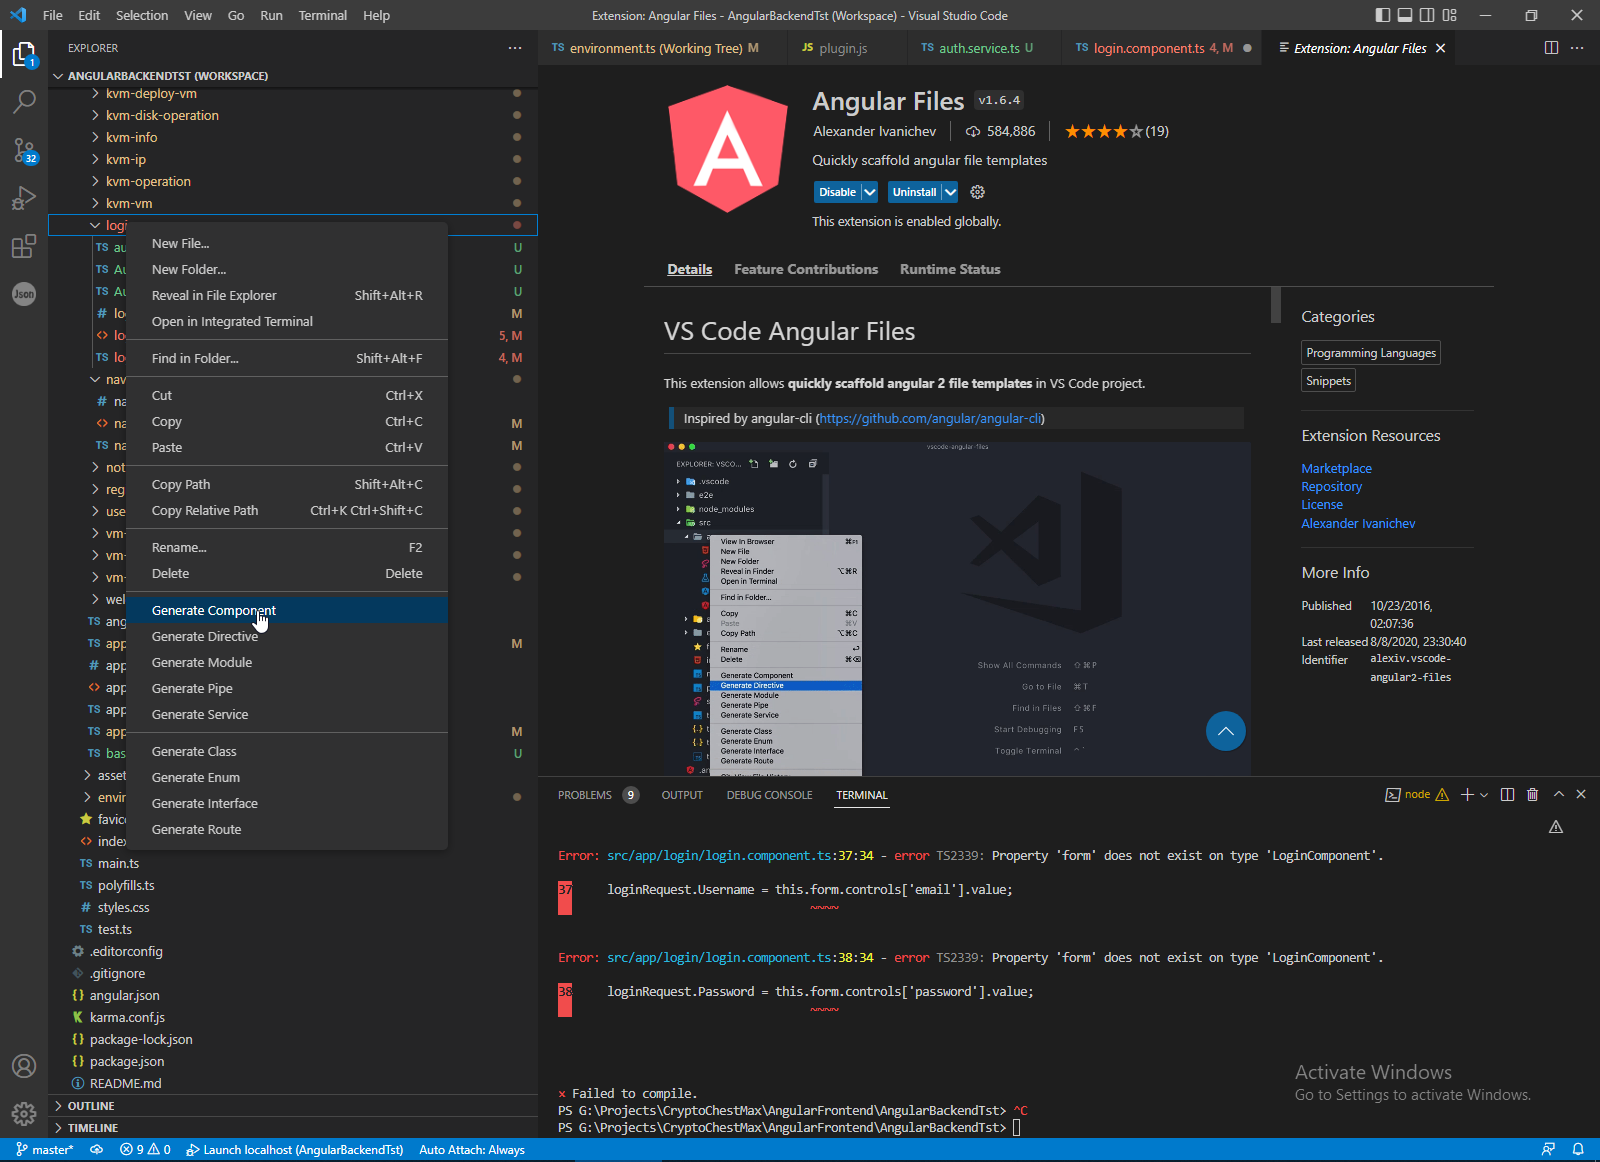This screenshot has width=1600, height=1162.
Task: Open the Repository resource link
Action: (1331, 487)
